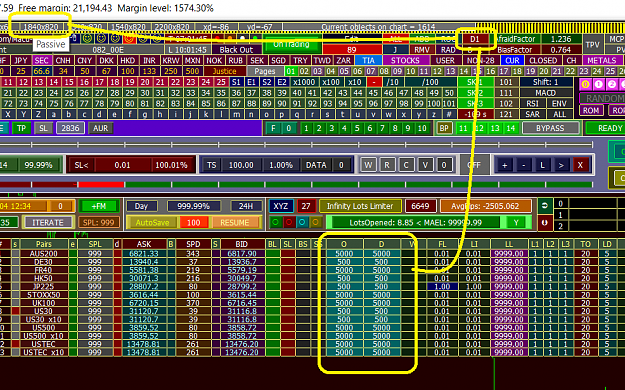Click the horizontal slider track above SL field
The image size is (625, 390).
295,144
